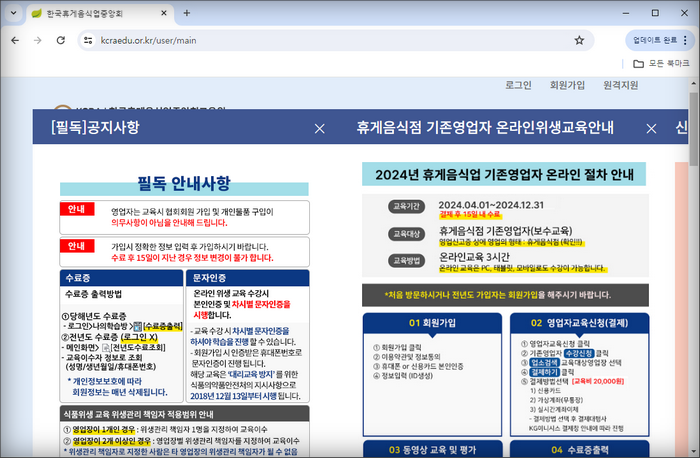Image resolution: width=700 pixels, height=458 pixels.
Task: Go back to the previous page
Action: point(15,40)
